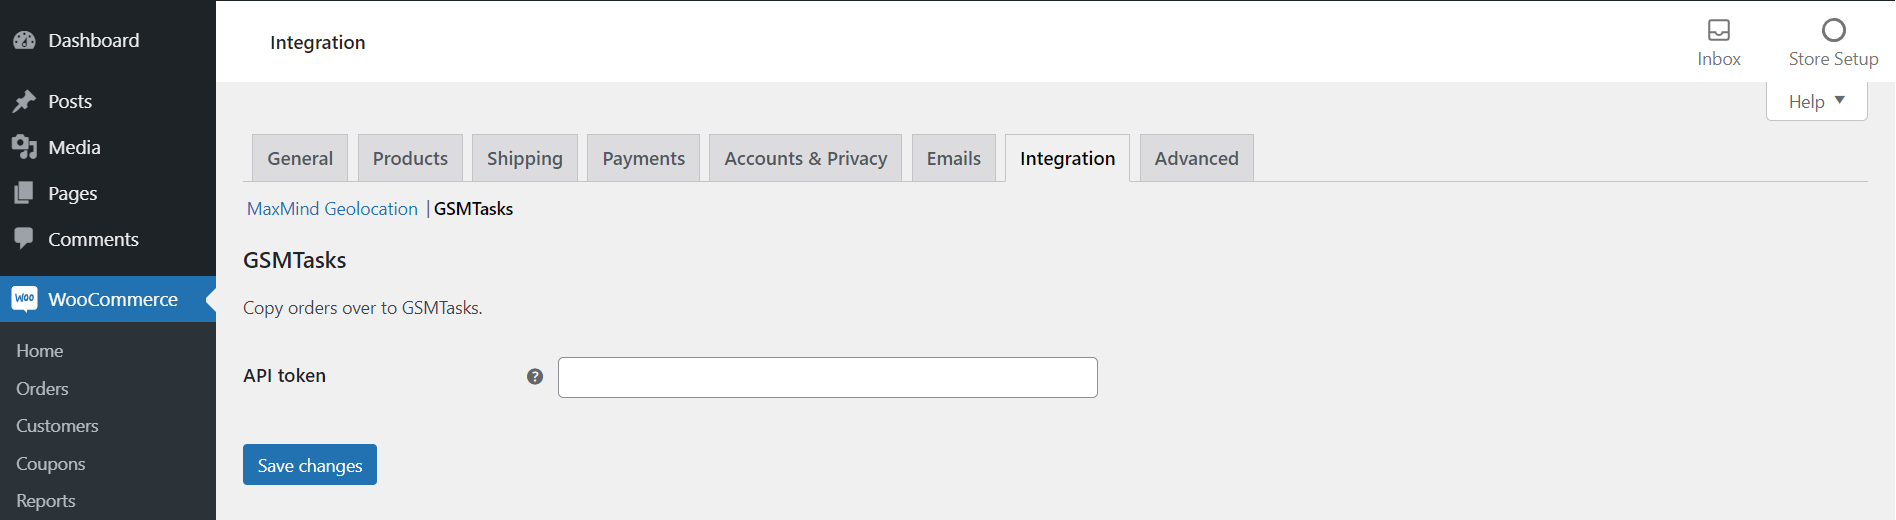
Task: Click the Comments speech bubble icon
Action: click(24, 239)
